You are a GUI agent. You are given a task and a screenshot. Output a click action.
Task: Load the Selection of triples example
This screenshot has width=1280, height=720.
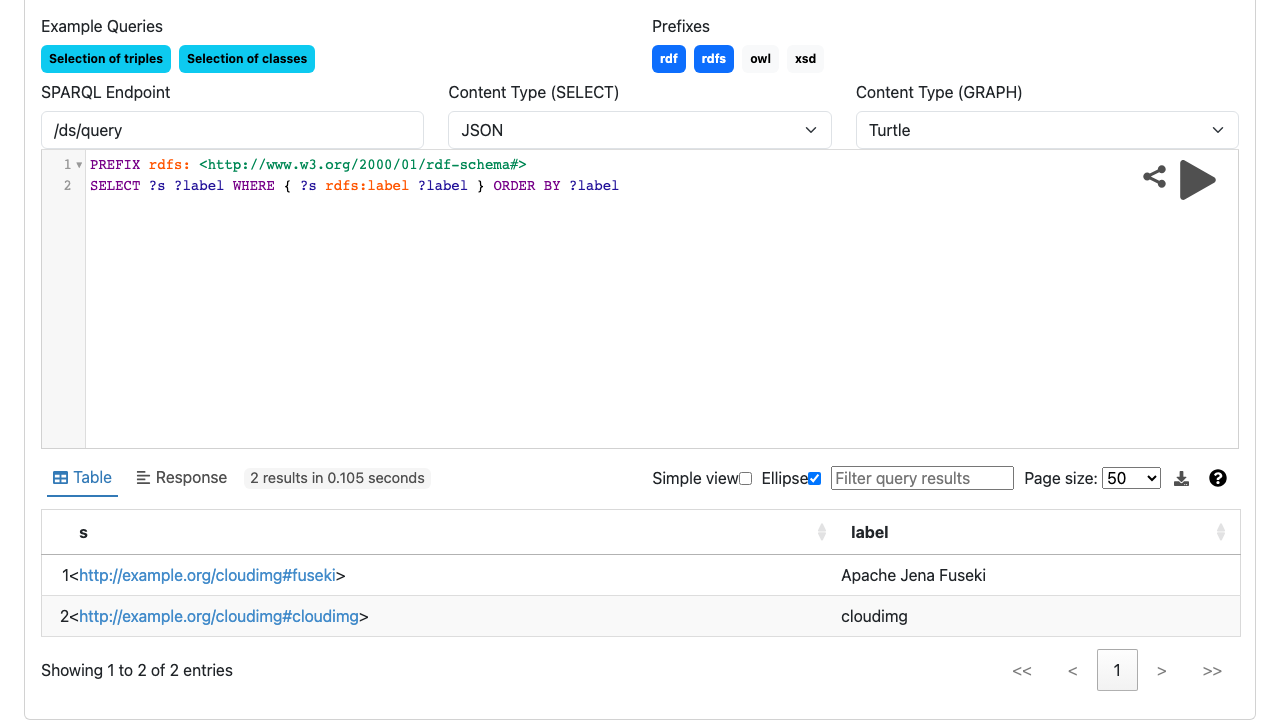106,59
